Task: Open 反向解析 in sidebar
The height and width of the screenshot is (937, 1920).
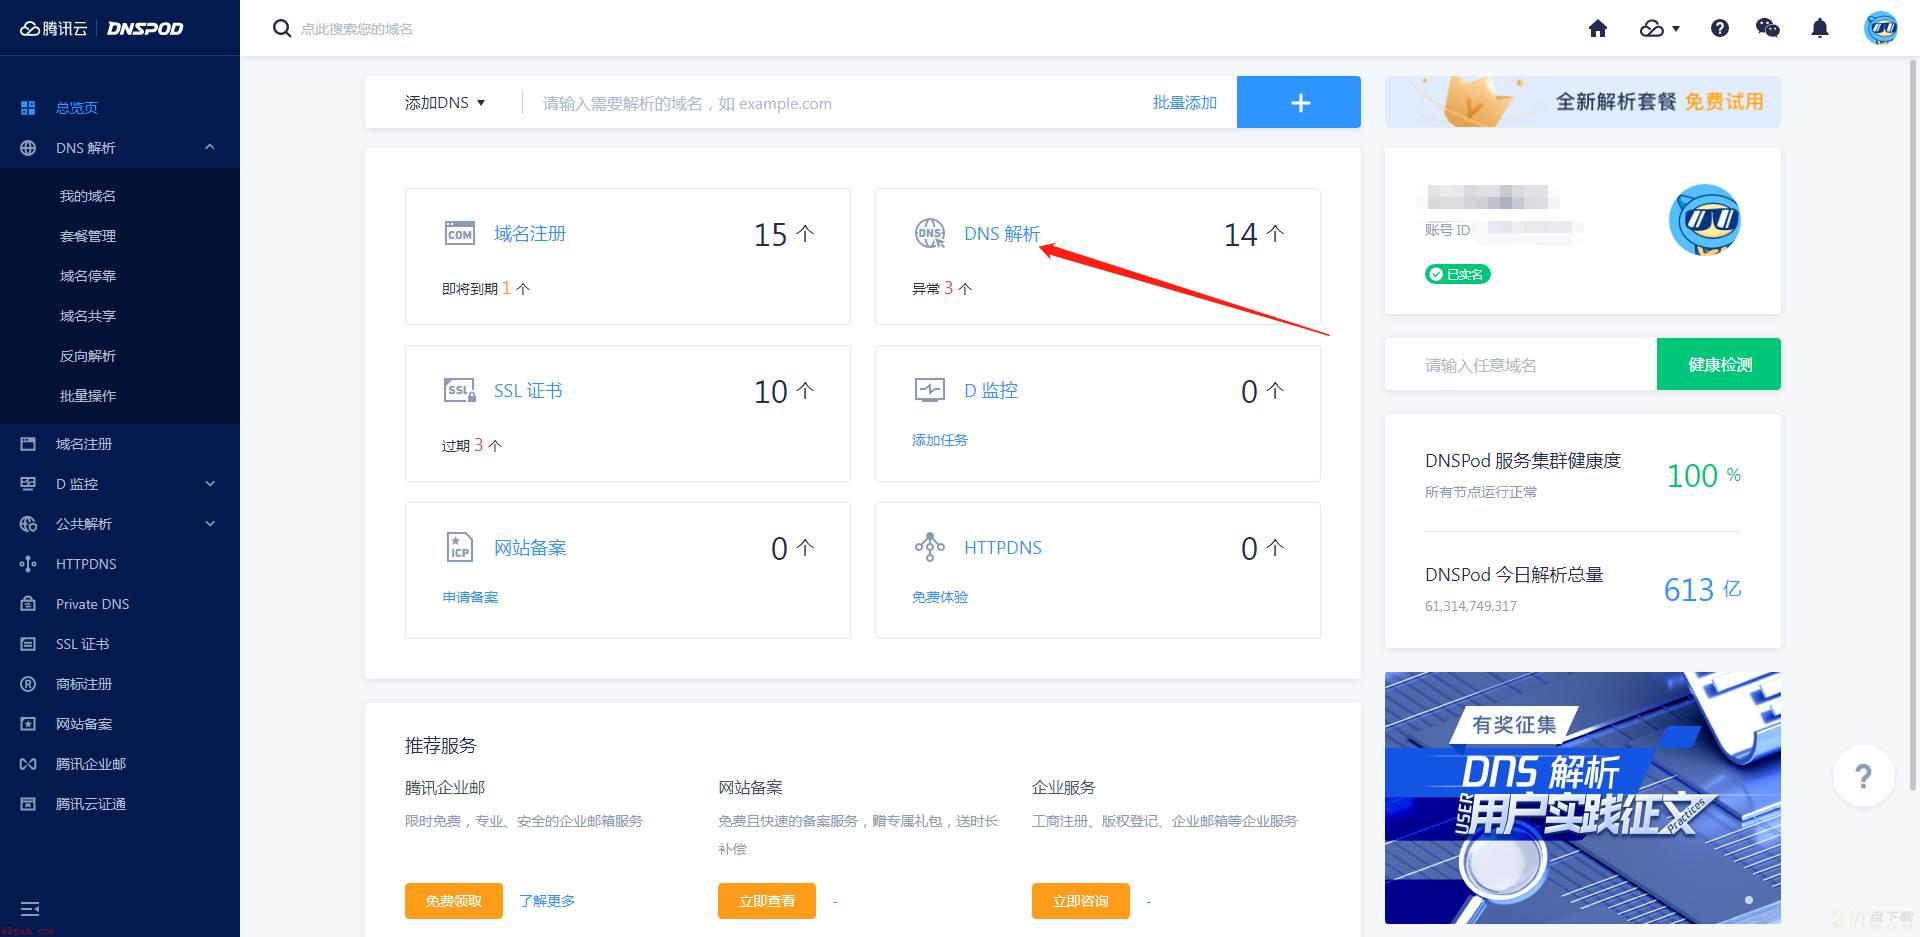Action: [x=88, y=356]
